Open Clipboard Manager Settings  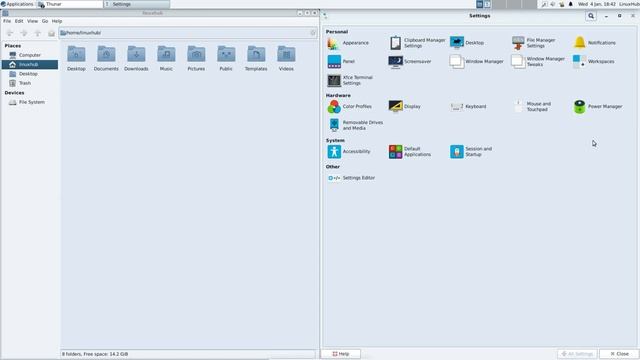(417, 43)
